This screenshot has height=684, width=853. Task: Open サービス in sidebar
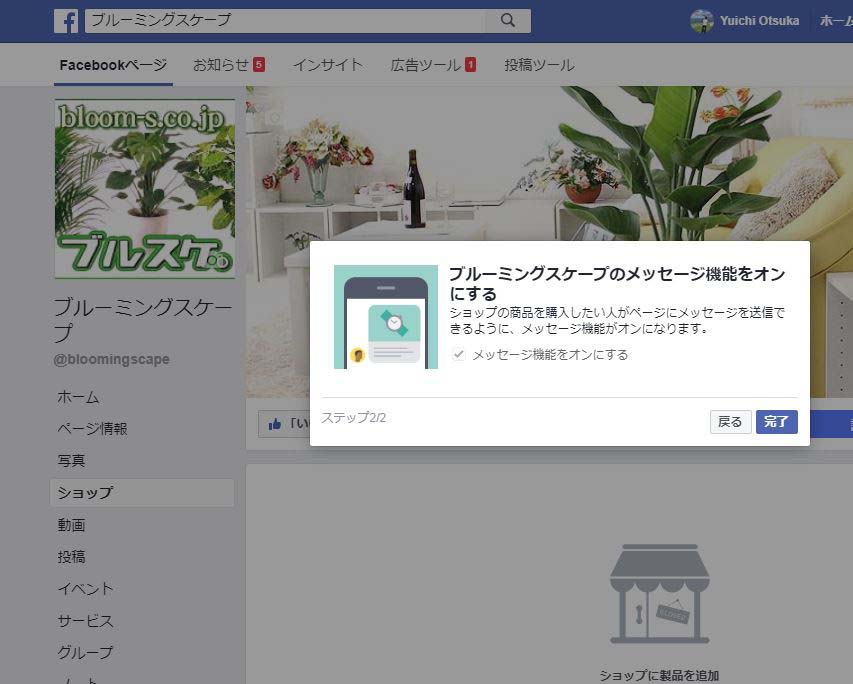click(85, 620)
